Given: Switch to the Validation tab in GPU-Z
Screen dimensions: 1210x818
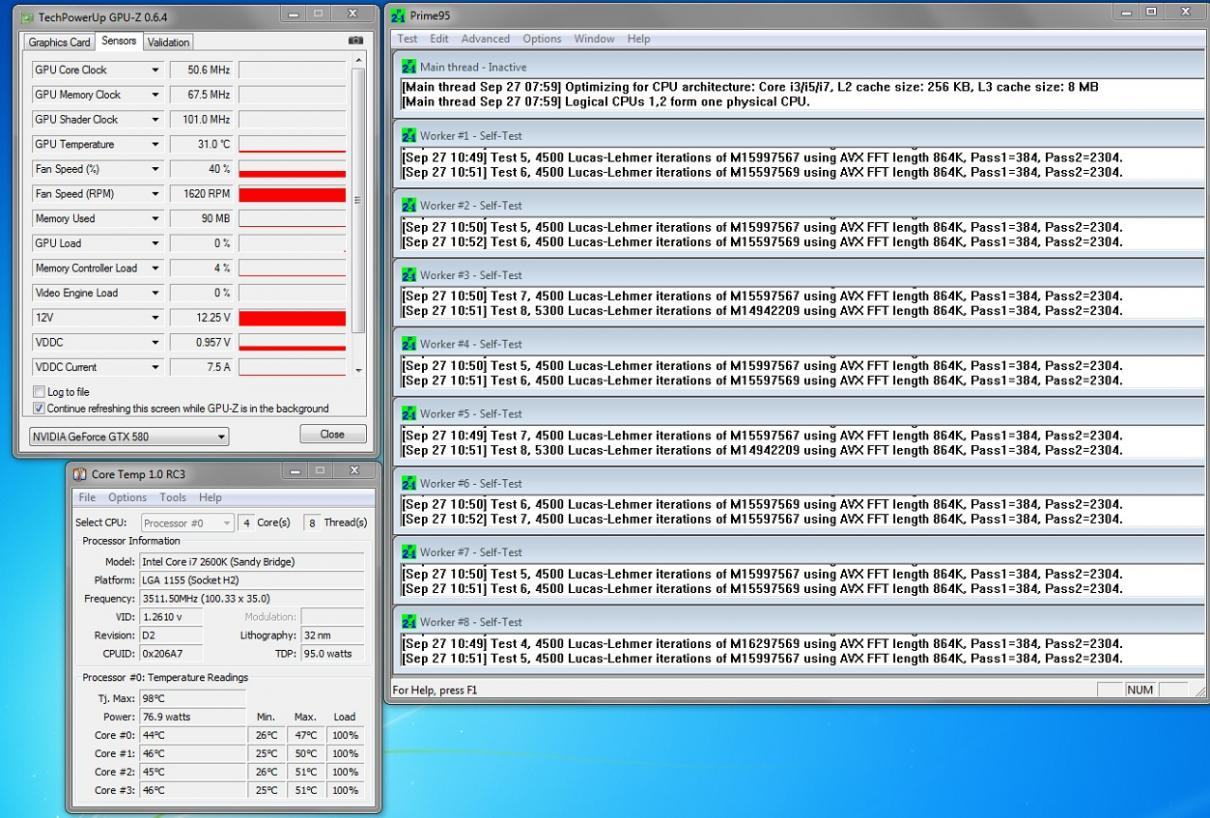Looking at the screenshot, I should click(168, 42).
